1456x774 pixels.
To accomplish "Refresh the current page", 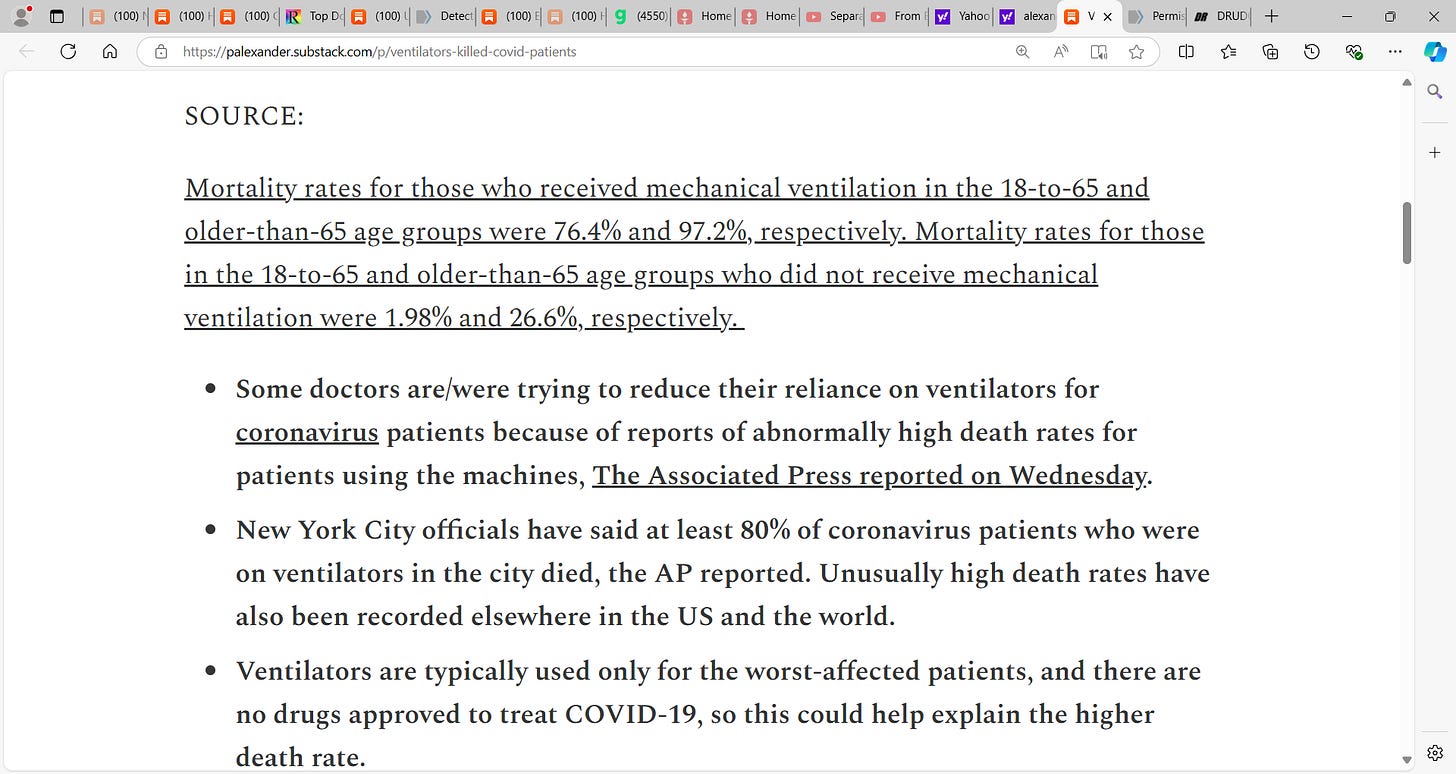I will tap(68, 52).
